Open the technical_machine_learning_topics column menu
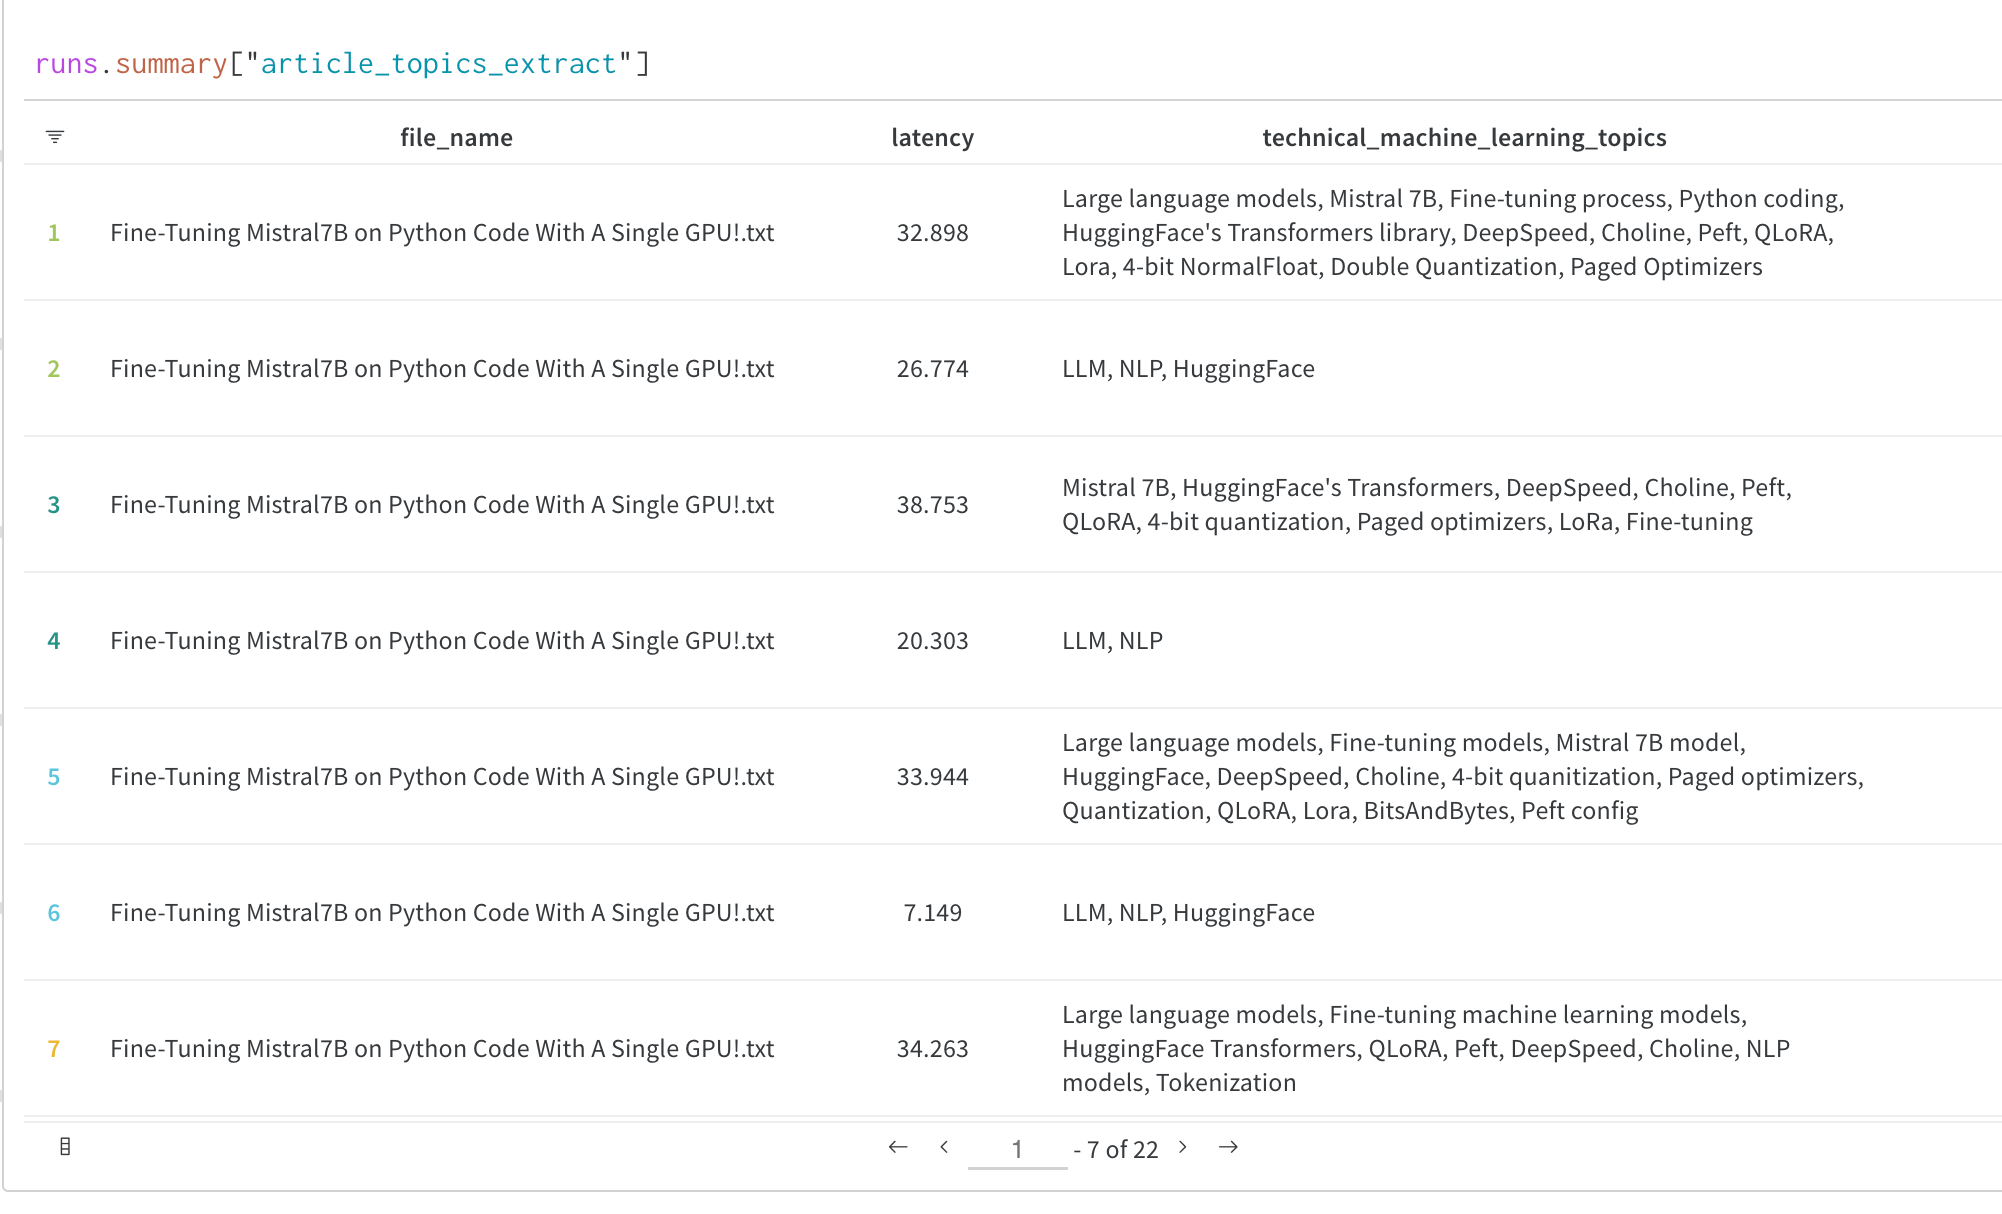The width and height of the screenshot is (2002, 1214). pyautogui.click(x=1464, y=137)
